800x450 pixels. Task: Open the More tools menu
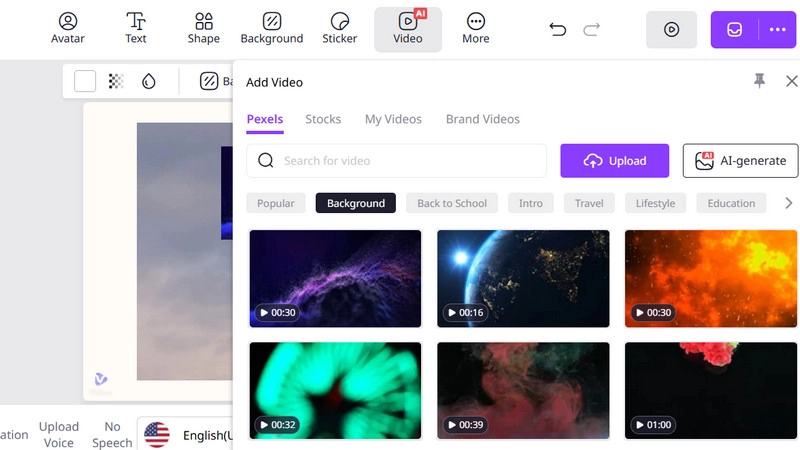click(x=476, y=29)
